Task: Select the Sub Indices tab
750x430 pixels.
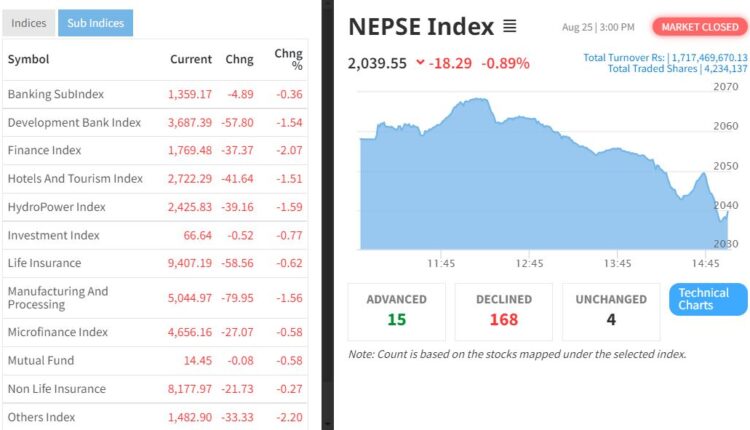Action: [95, 23]
